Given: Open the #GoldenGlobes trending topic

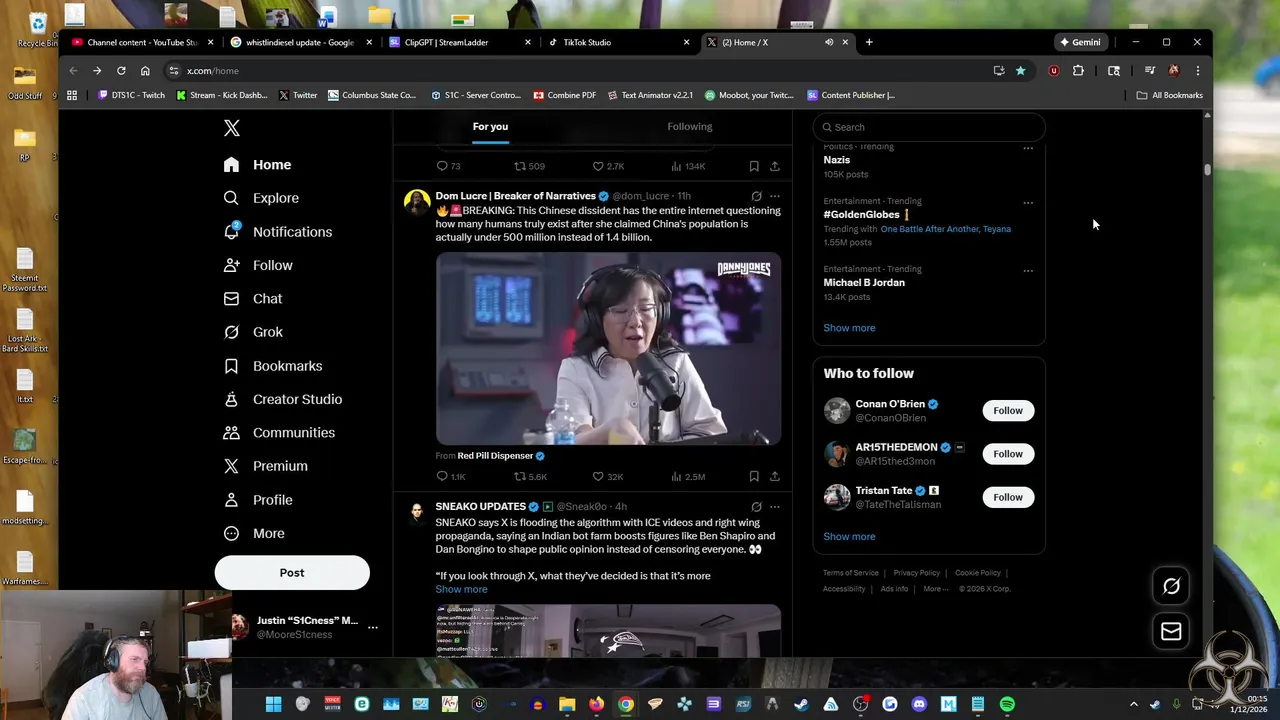Looking at the screenshot, I should [861, 215].
